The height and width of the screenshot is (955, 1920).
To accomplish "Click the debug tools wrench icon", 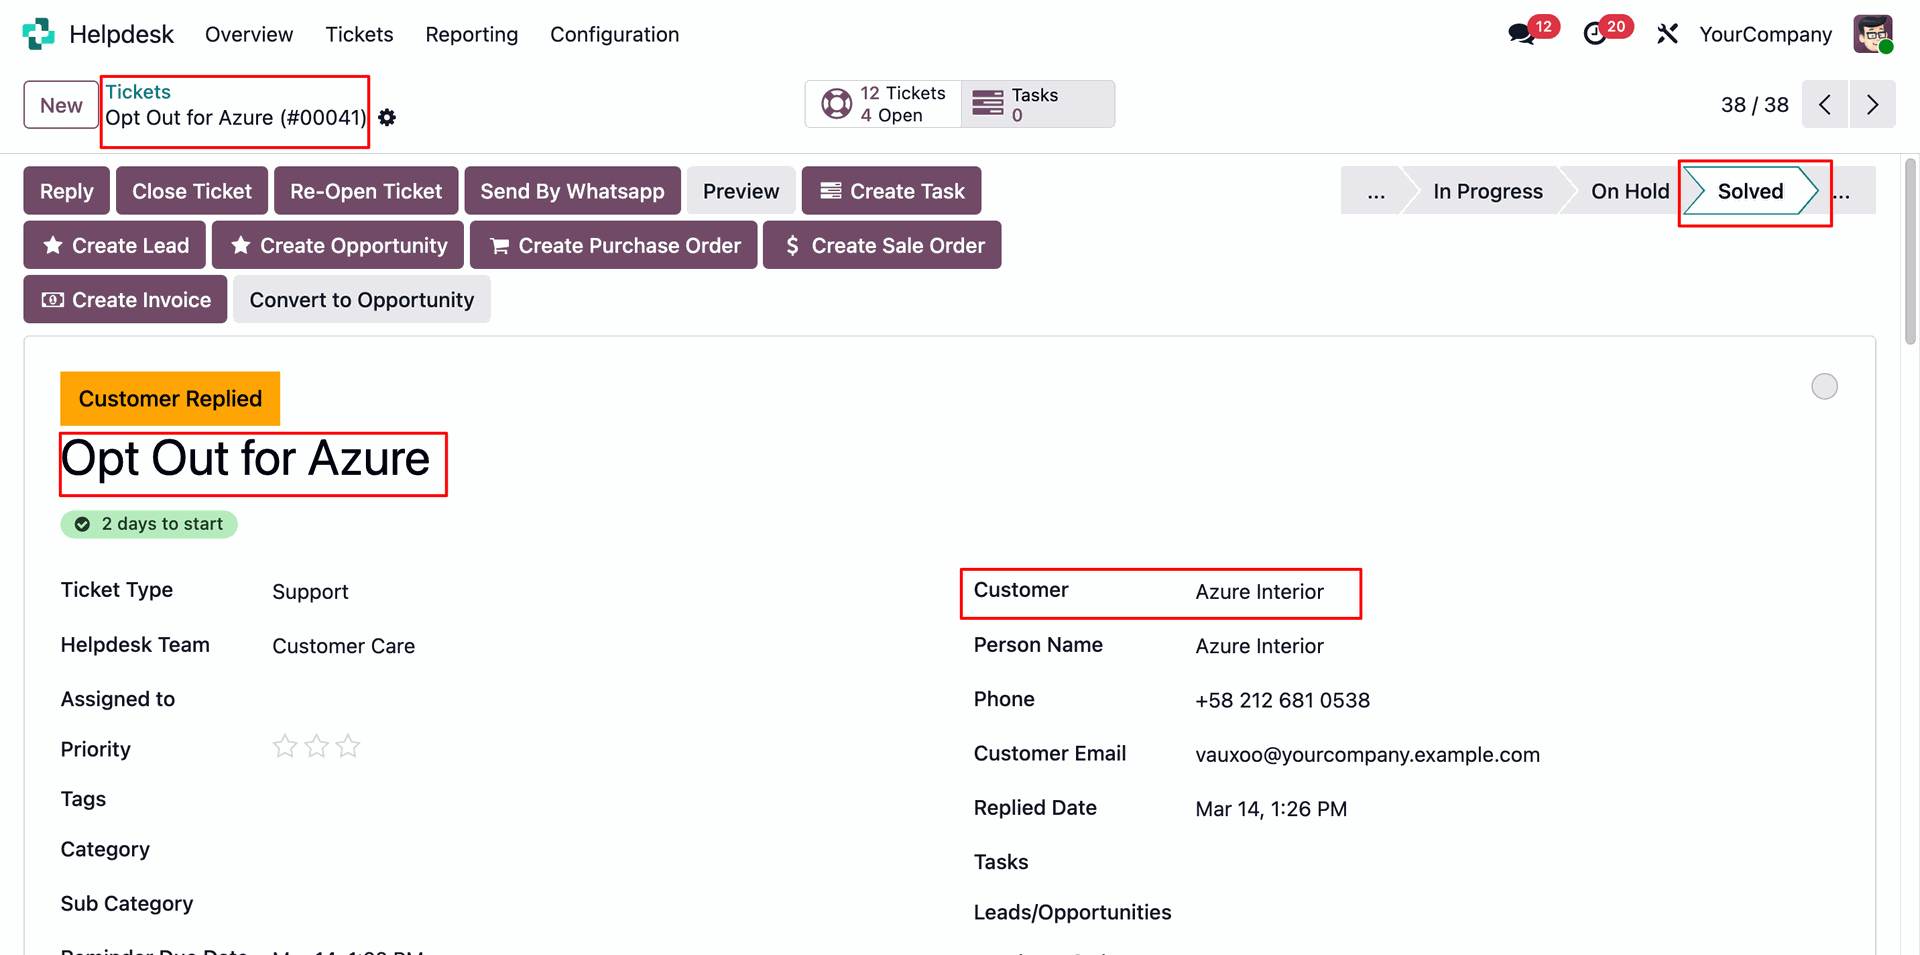I will (1667, 34).
